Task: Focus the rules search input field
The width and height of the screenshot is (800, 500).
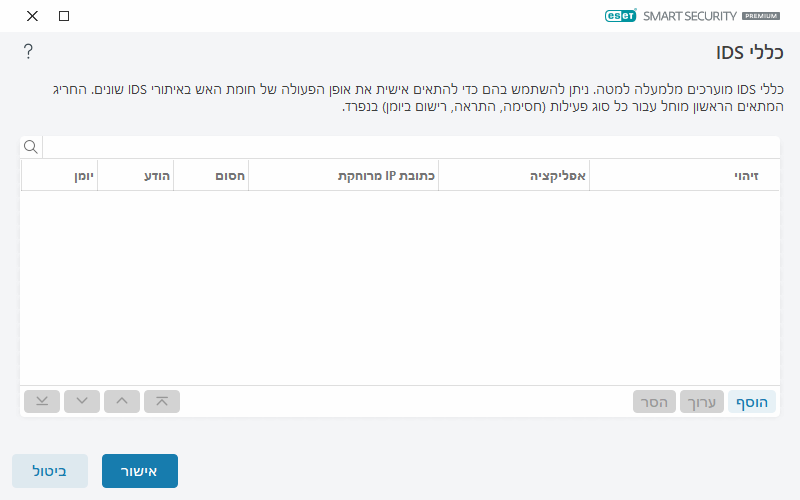Action: (x=410, y=147)
